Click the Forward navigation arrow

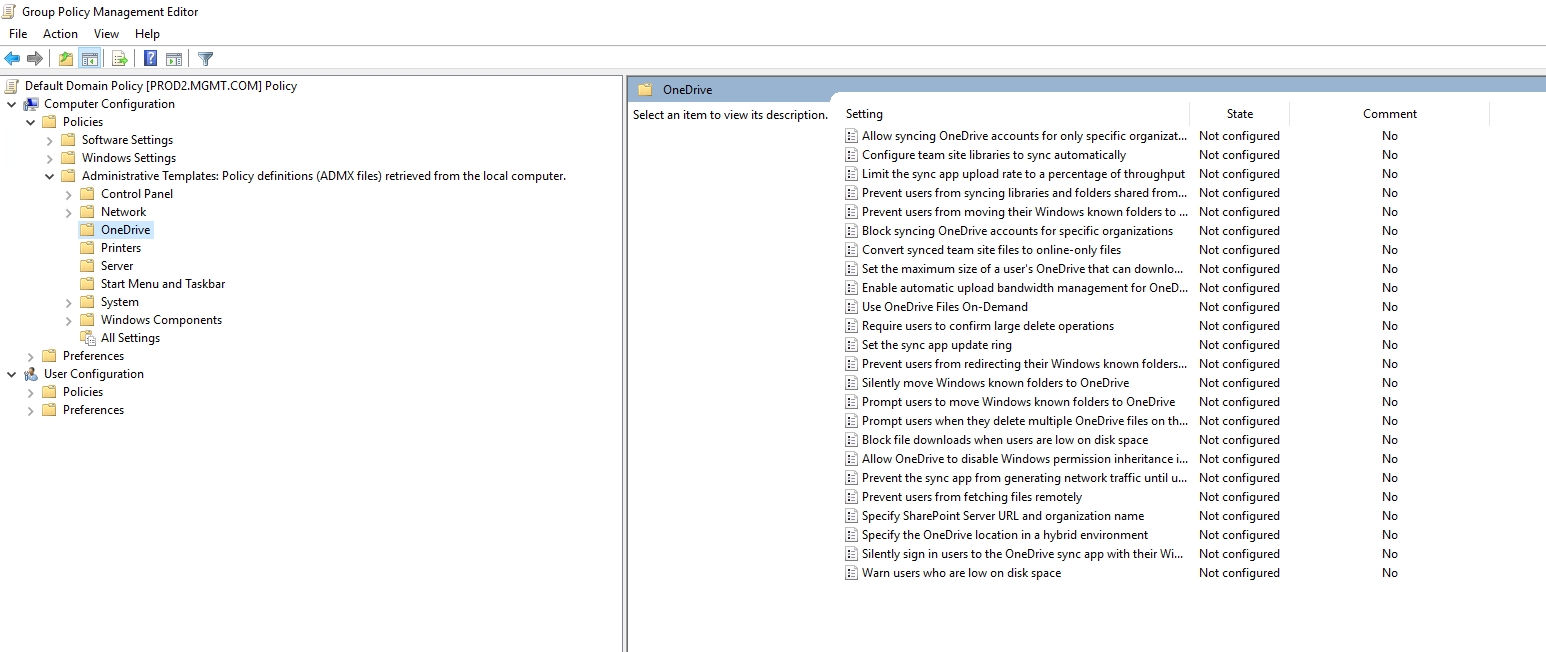coord(34,58)
